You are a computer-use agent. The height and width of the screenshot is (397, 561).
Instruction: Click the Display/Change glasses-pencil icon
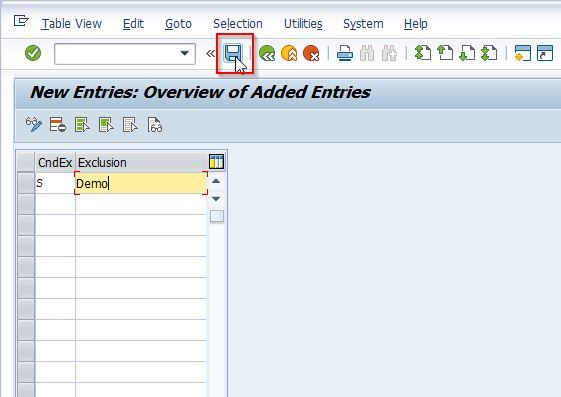tap(34, 125)
